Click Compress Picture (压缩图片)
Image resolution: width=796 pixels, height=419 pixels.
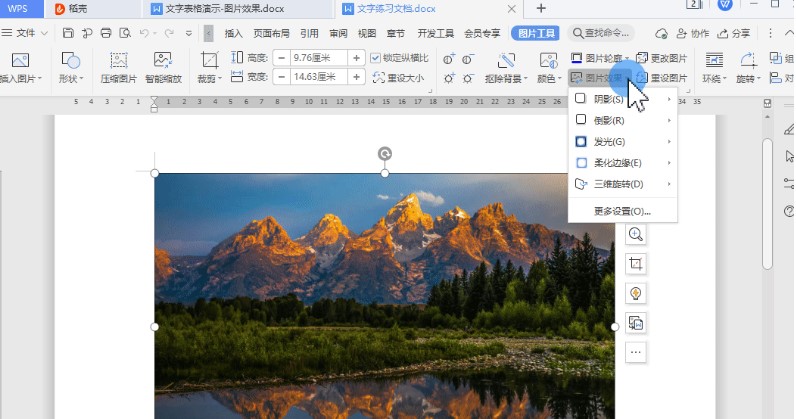pyautogui.click(x=118, y=67)
